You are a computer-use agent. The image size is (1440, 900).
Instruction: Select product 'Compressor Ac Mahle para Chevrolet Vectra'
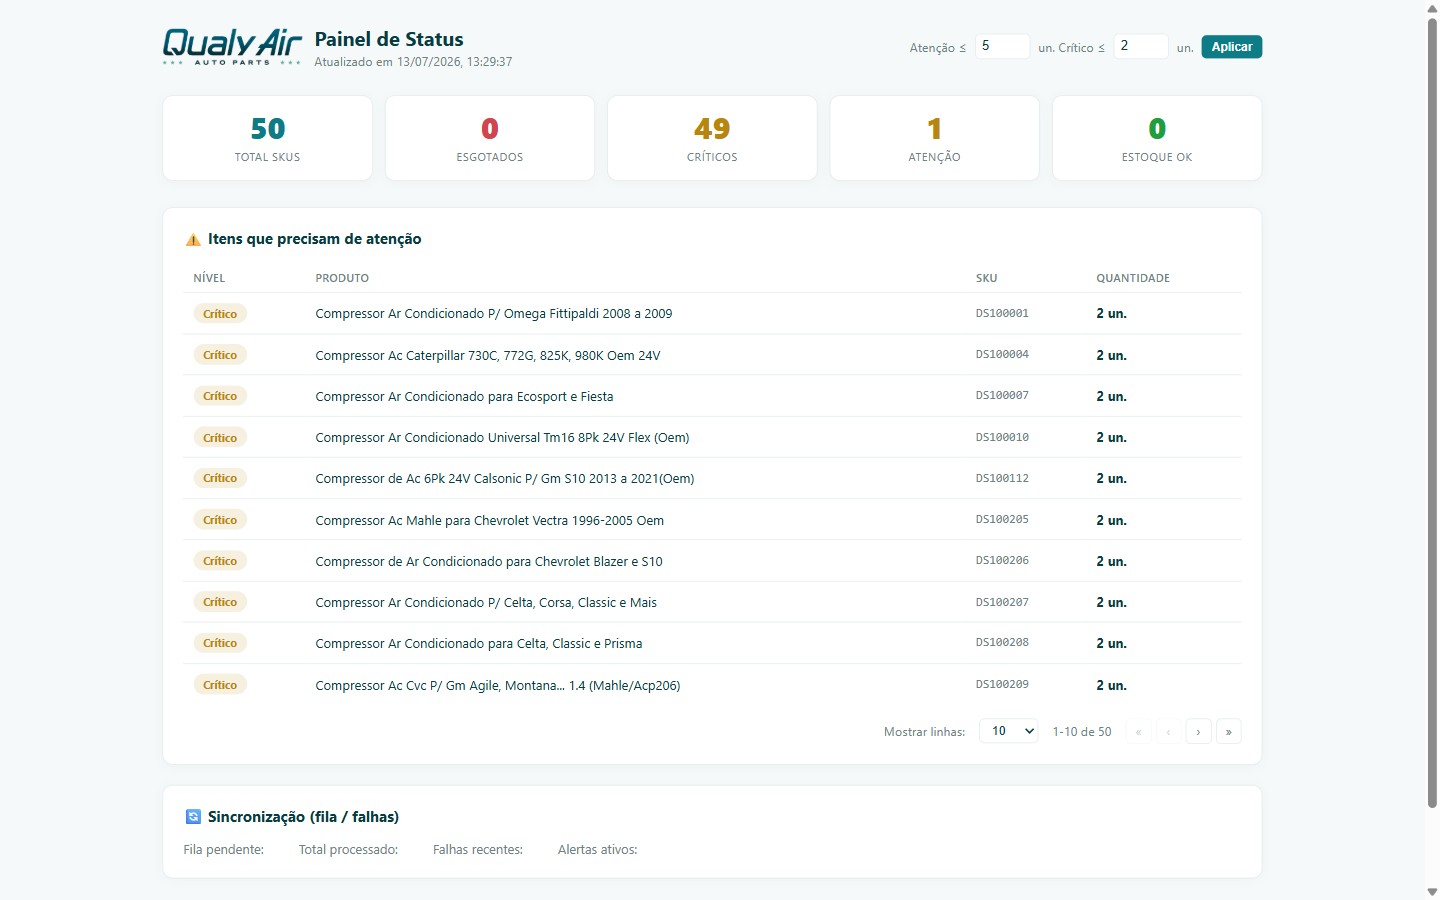click(x=490, y=521)
